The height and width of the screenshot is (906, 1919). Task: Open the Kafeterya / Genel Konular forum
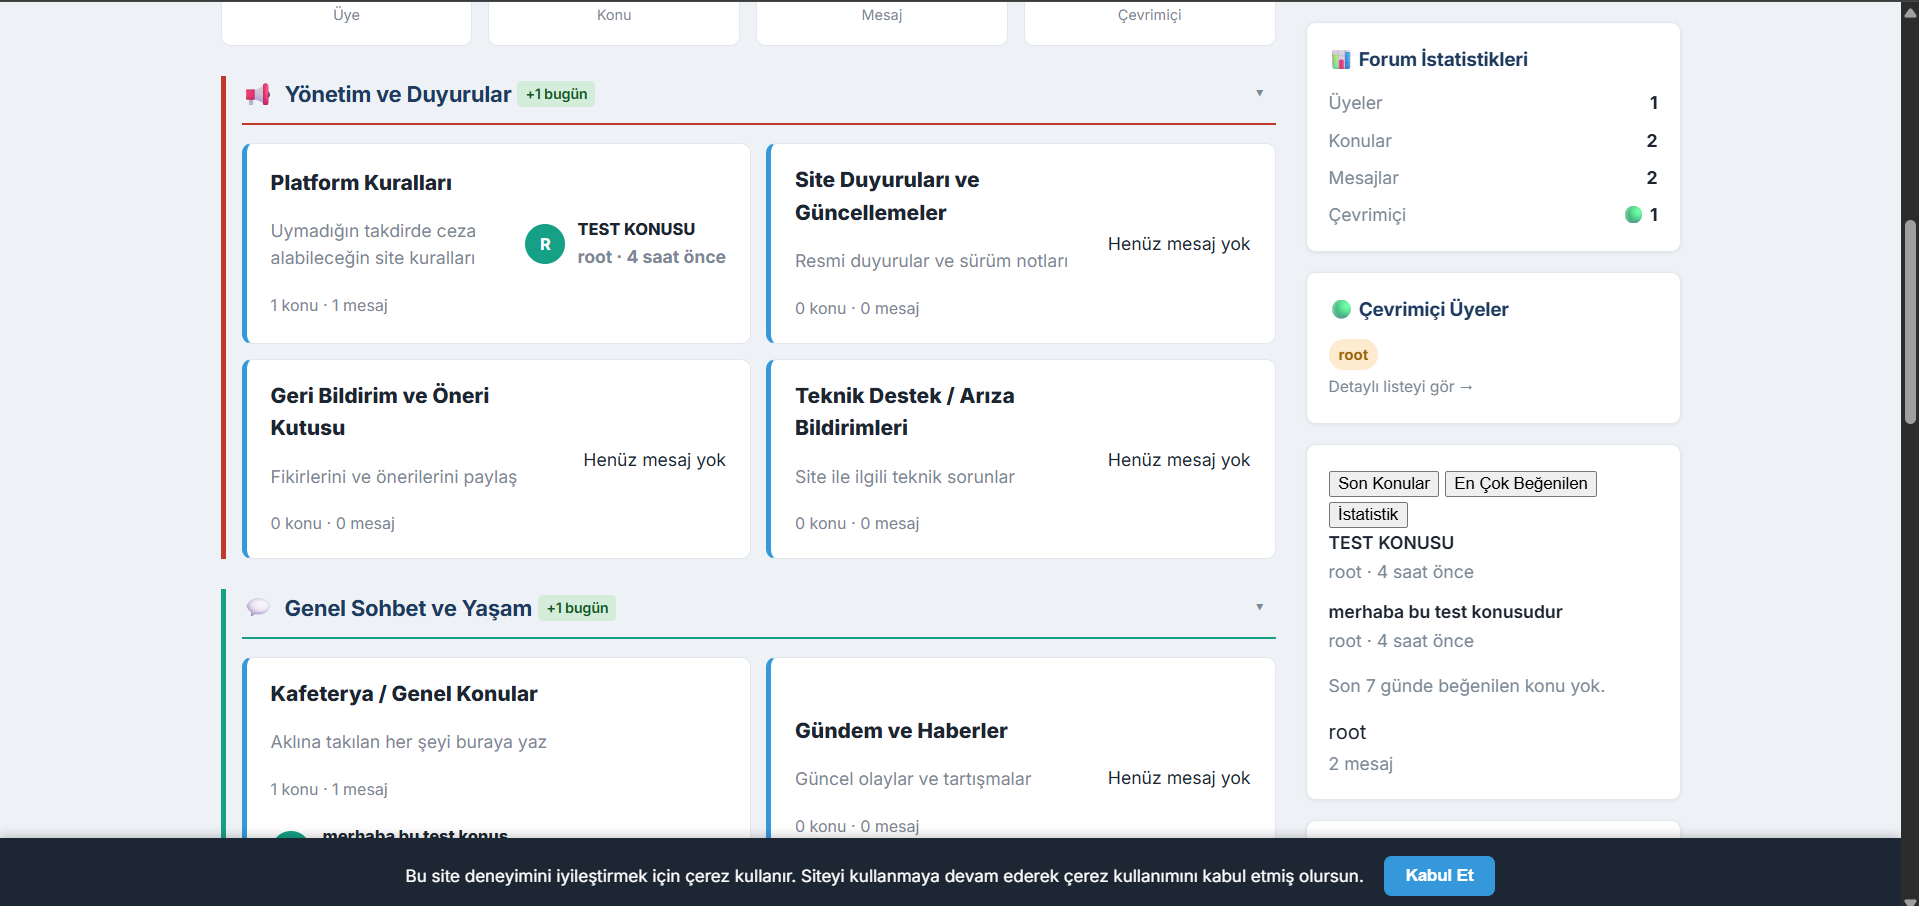404,694
